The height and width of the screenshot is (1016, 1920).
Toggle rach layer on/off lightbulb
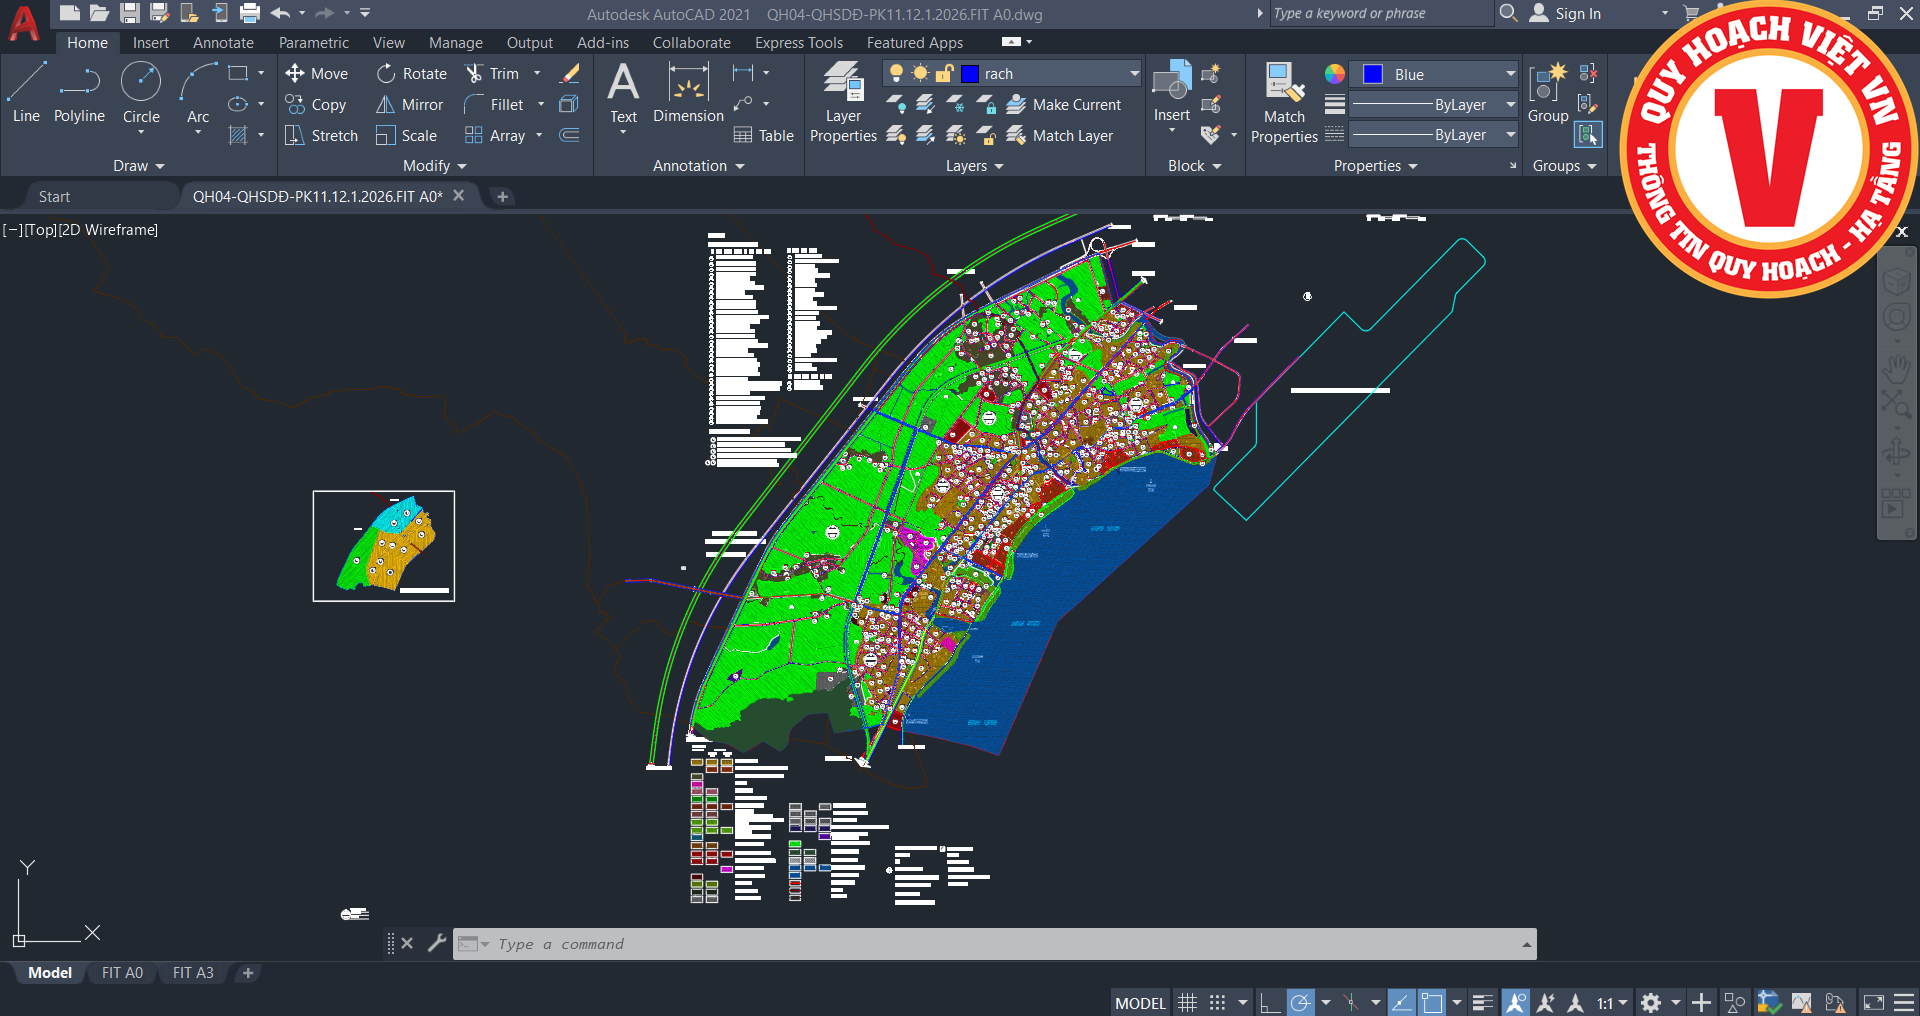[x=896, y=74]
